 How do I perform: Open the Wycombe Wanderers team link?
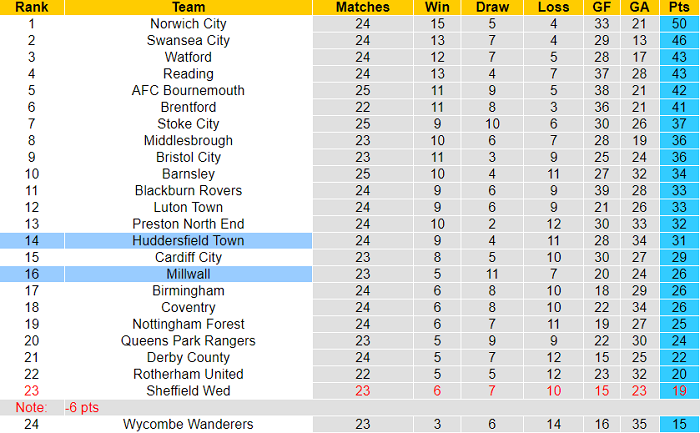[x=188, y=424]
